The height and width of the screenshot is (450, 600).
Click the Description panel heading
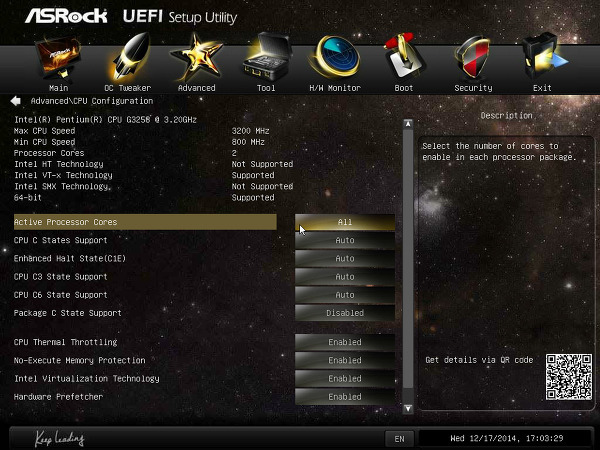pos(506,116)
